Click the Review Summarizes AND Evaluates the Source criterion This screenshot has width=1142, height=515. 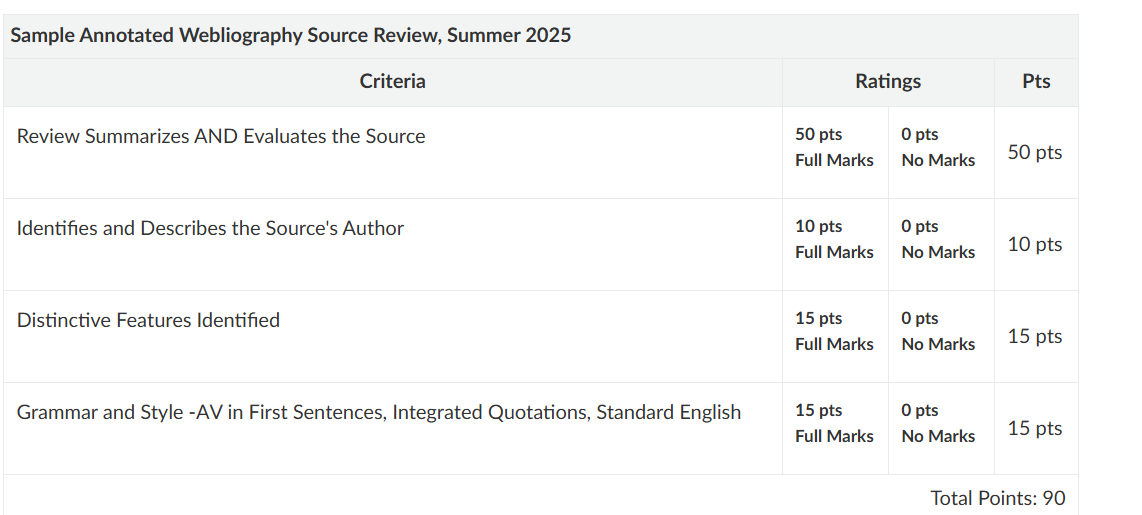click(221, 136)
